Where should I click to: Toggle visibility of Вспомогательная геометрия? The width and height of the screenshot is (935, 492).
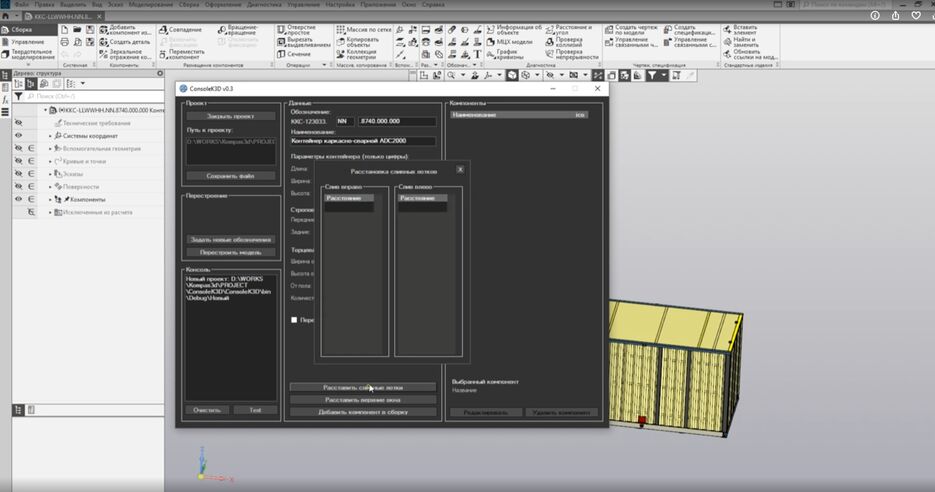point(18,148)
